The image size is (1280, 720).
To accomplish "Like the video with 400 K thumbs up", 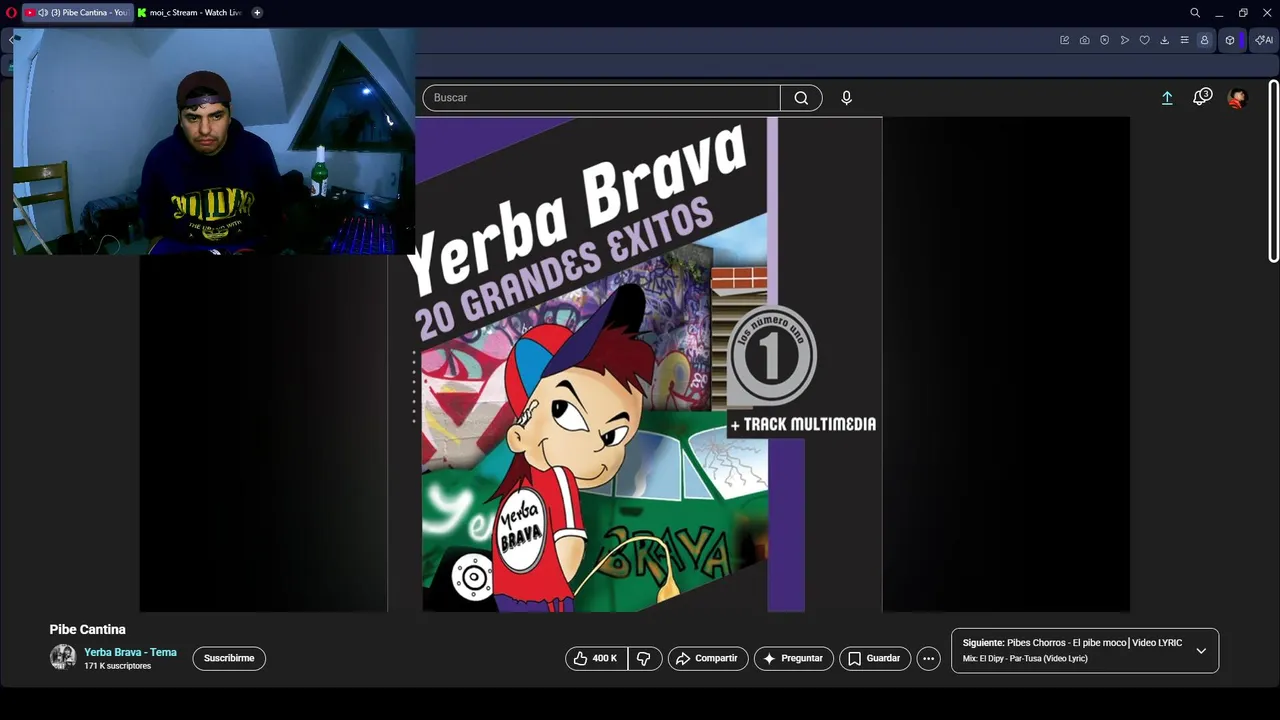I will point(596,658).
